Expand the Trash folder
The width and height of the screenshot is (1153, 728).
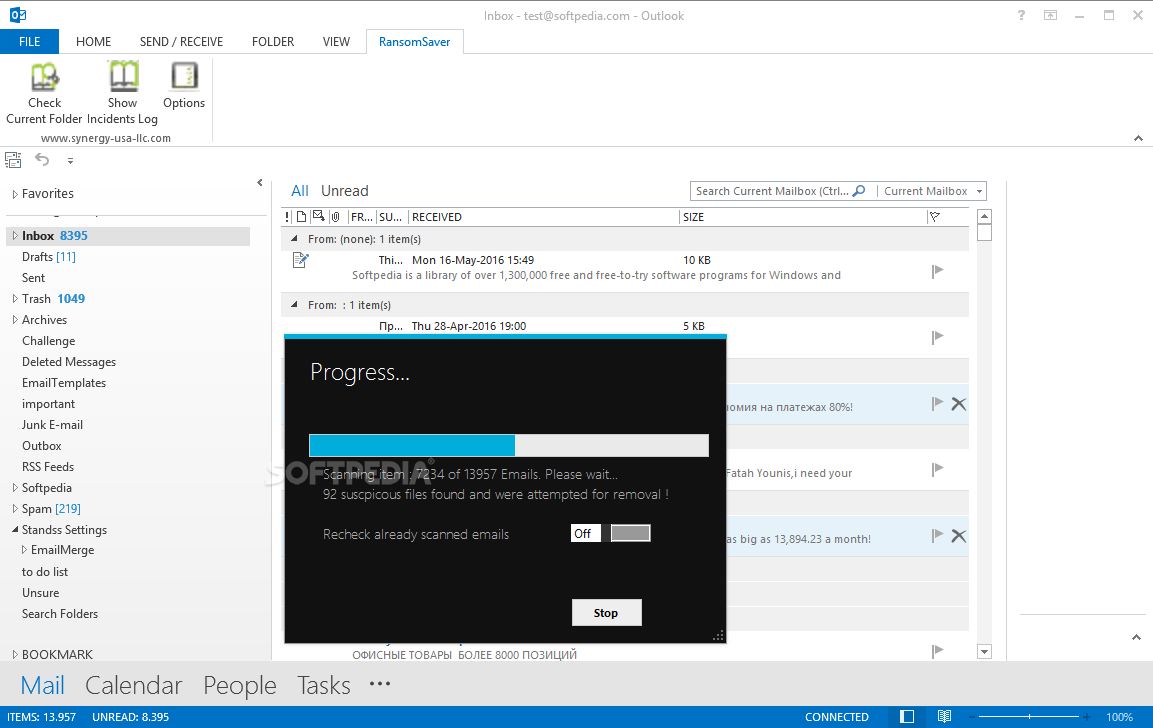[x=15, y=299]
